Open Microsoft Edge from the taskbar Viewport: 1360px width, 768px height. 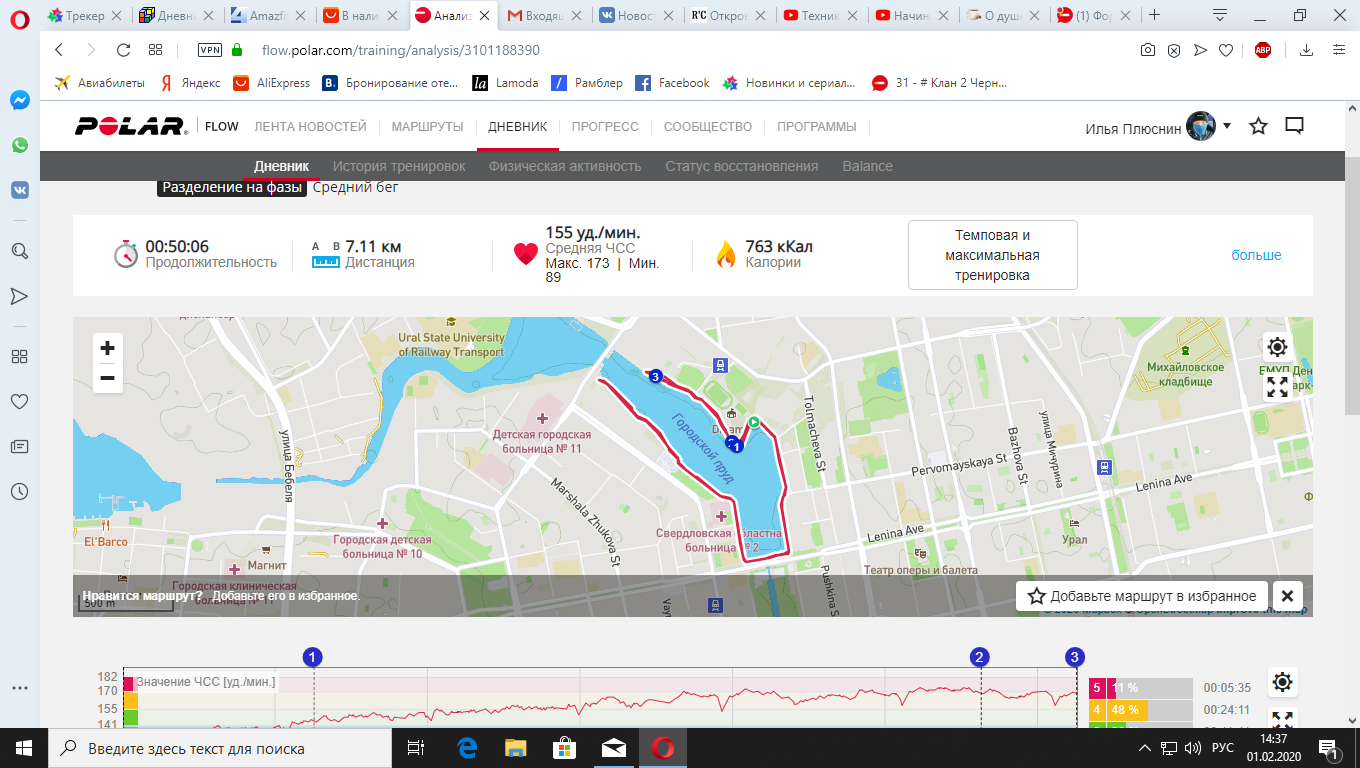466,748
